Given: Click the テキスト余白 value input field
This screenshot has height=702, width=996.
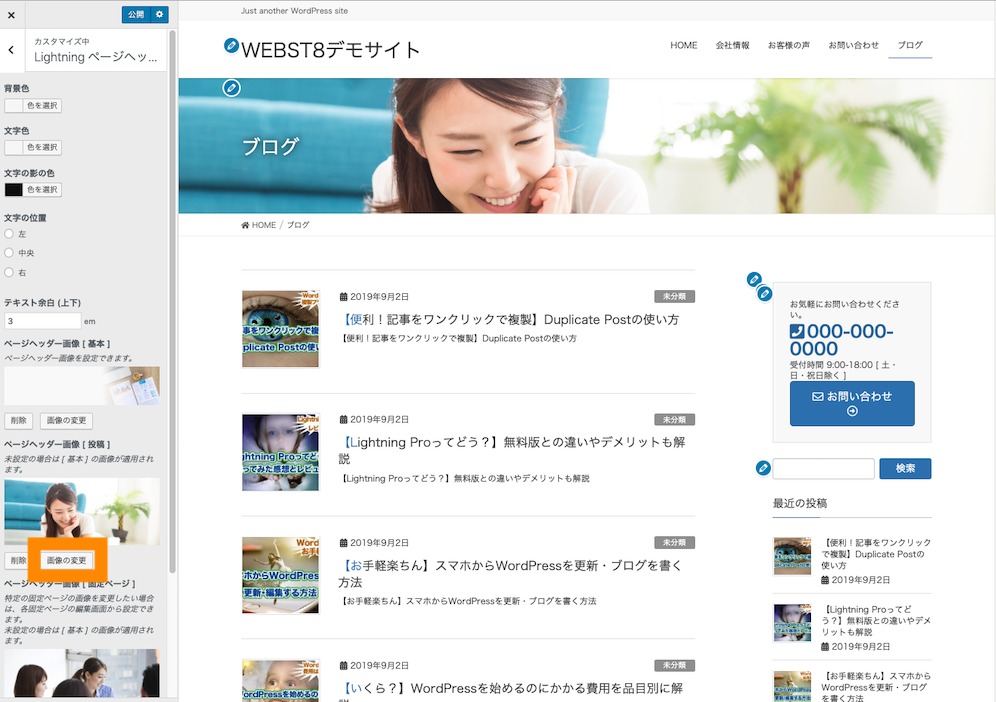Looking at the screenshot, I should tap(45, 320).
